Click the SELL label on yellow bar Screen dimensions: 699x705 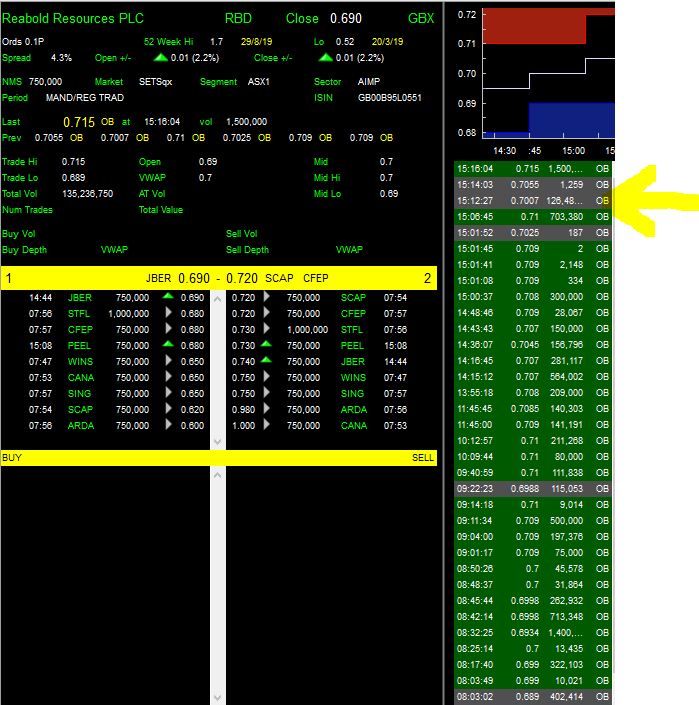(423, 458)
